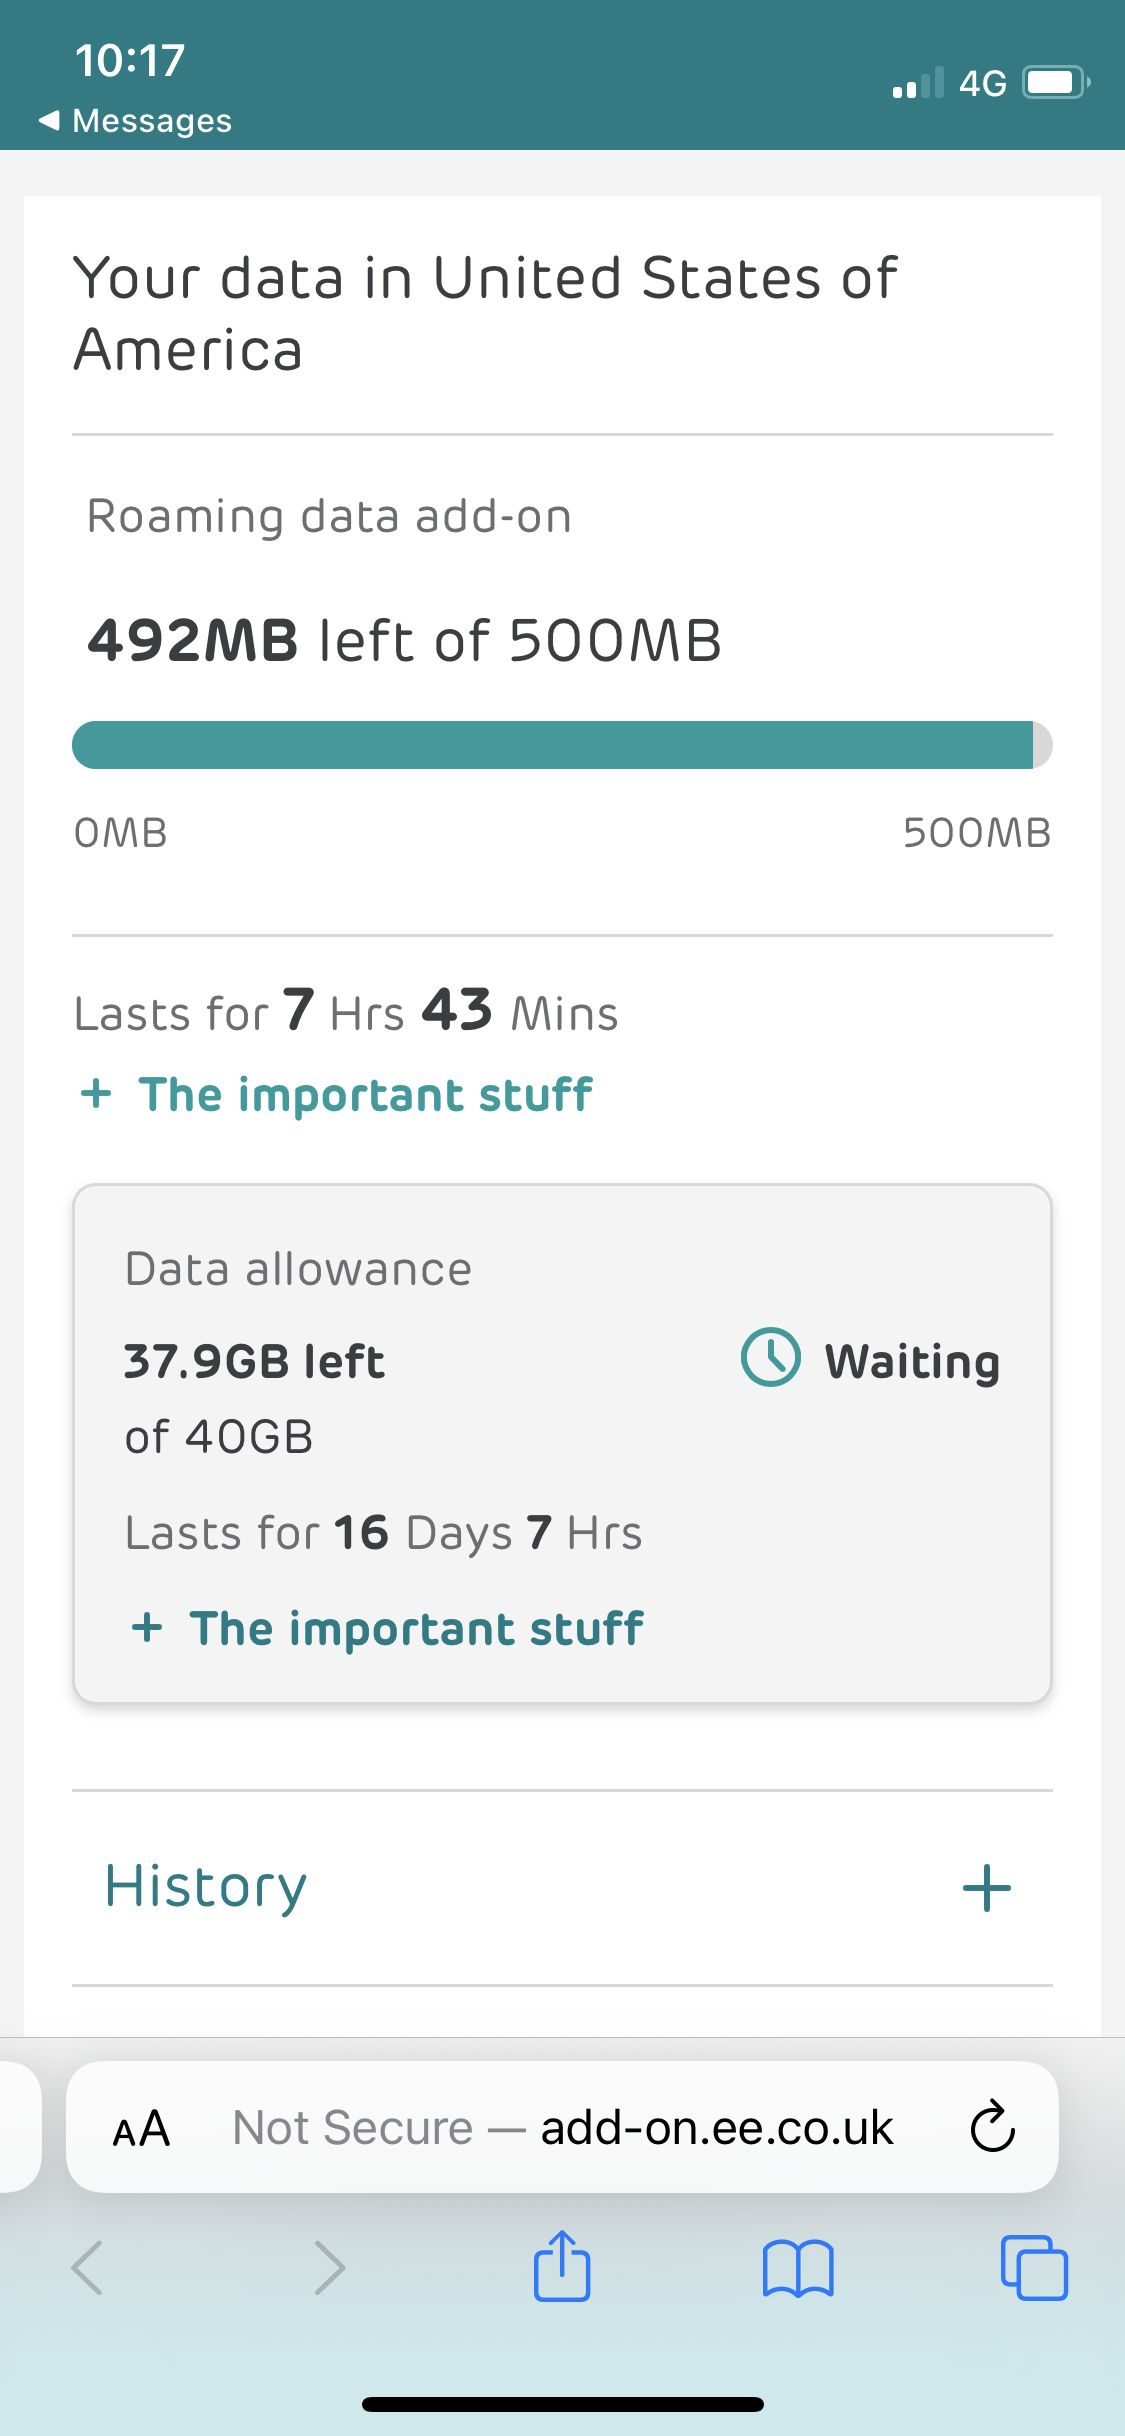
Task: Tap the 10:17 status bar clock
Action: coord(130,60)
